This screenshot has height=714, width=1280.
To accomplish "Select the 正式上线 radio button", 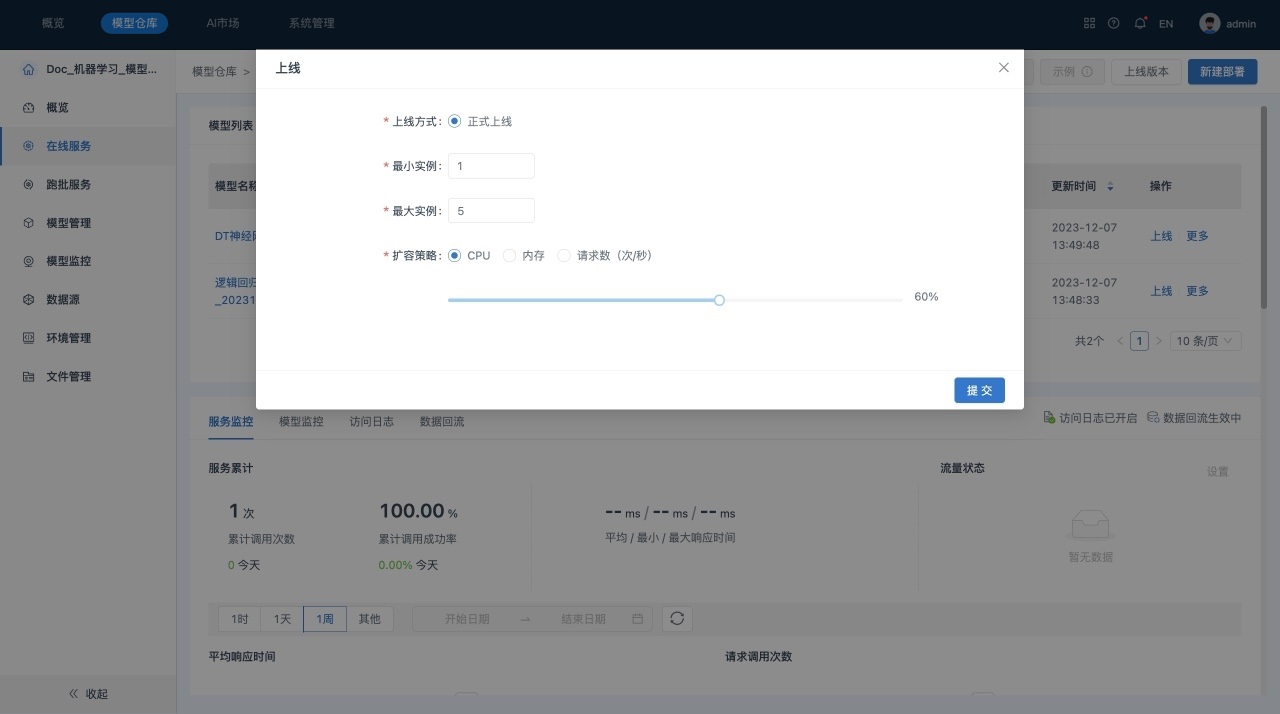I will 455,121.
